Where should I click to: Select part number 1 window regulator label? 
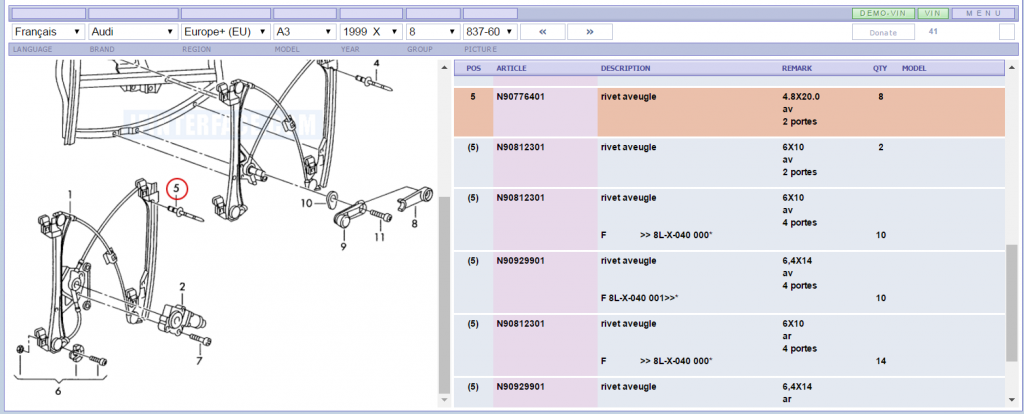pyautogui.click(x=70, y=192)
